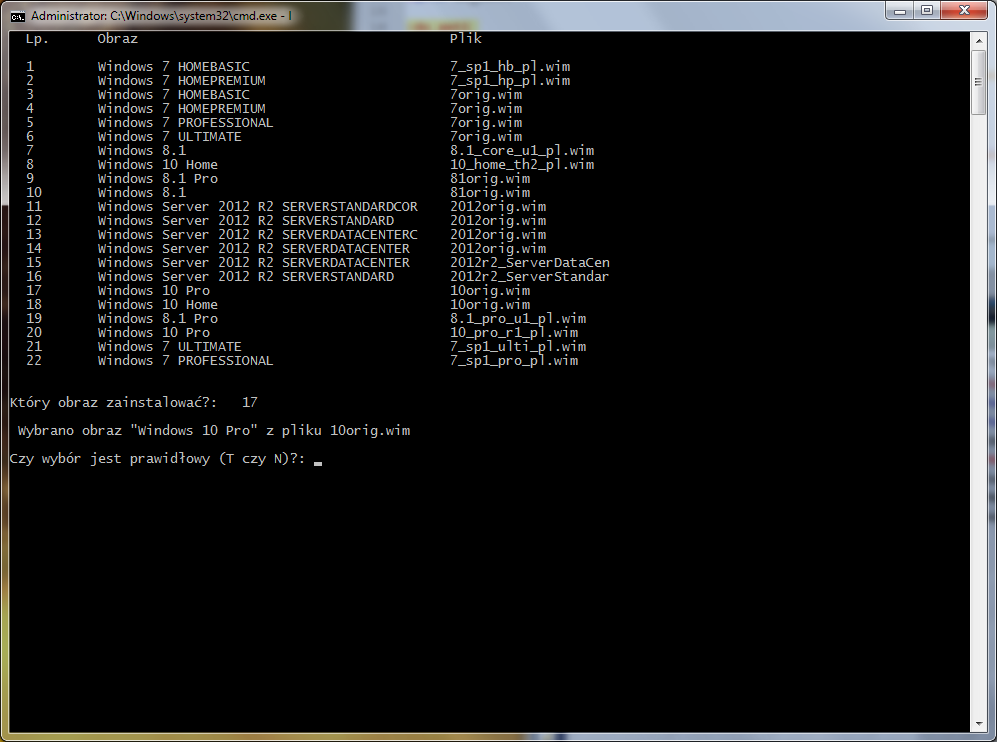Click the scrollbar down arrow
The image size is (997, 742).
tap(979, 724)
